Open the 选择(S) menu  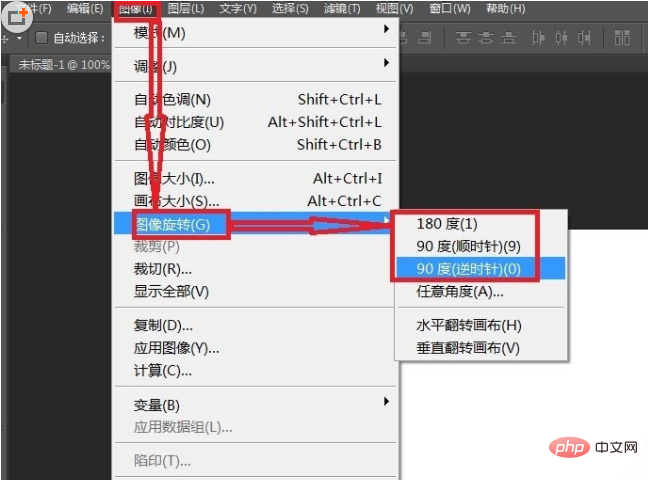tap(290, 8)
